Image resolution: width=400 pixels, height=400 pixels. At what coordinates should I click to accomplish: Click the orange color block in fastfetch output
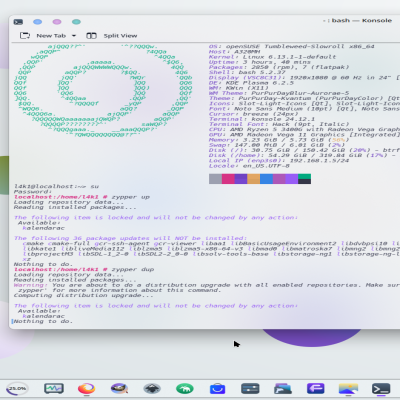(253, 179)
